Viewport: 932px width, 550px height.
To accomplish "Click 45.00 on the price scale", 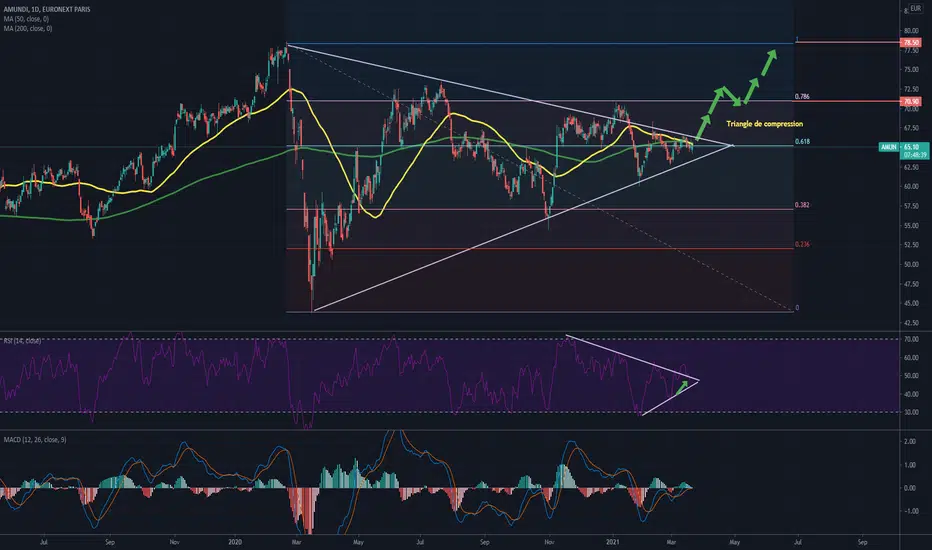I will 911,303.
